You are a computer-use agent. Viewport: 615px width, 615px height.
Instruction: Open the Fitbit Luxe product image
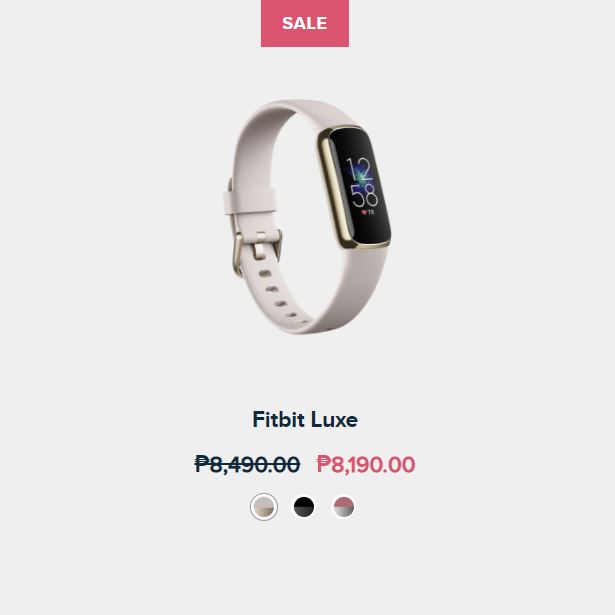coord(307,217)
